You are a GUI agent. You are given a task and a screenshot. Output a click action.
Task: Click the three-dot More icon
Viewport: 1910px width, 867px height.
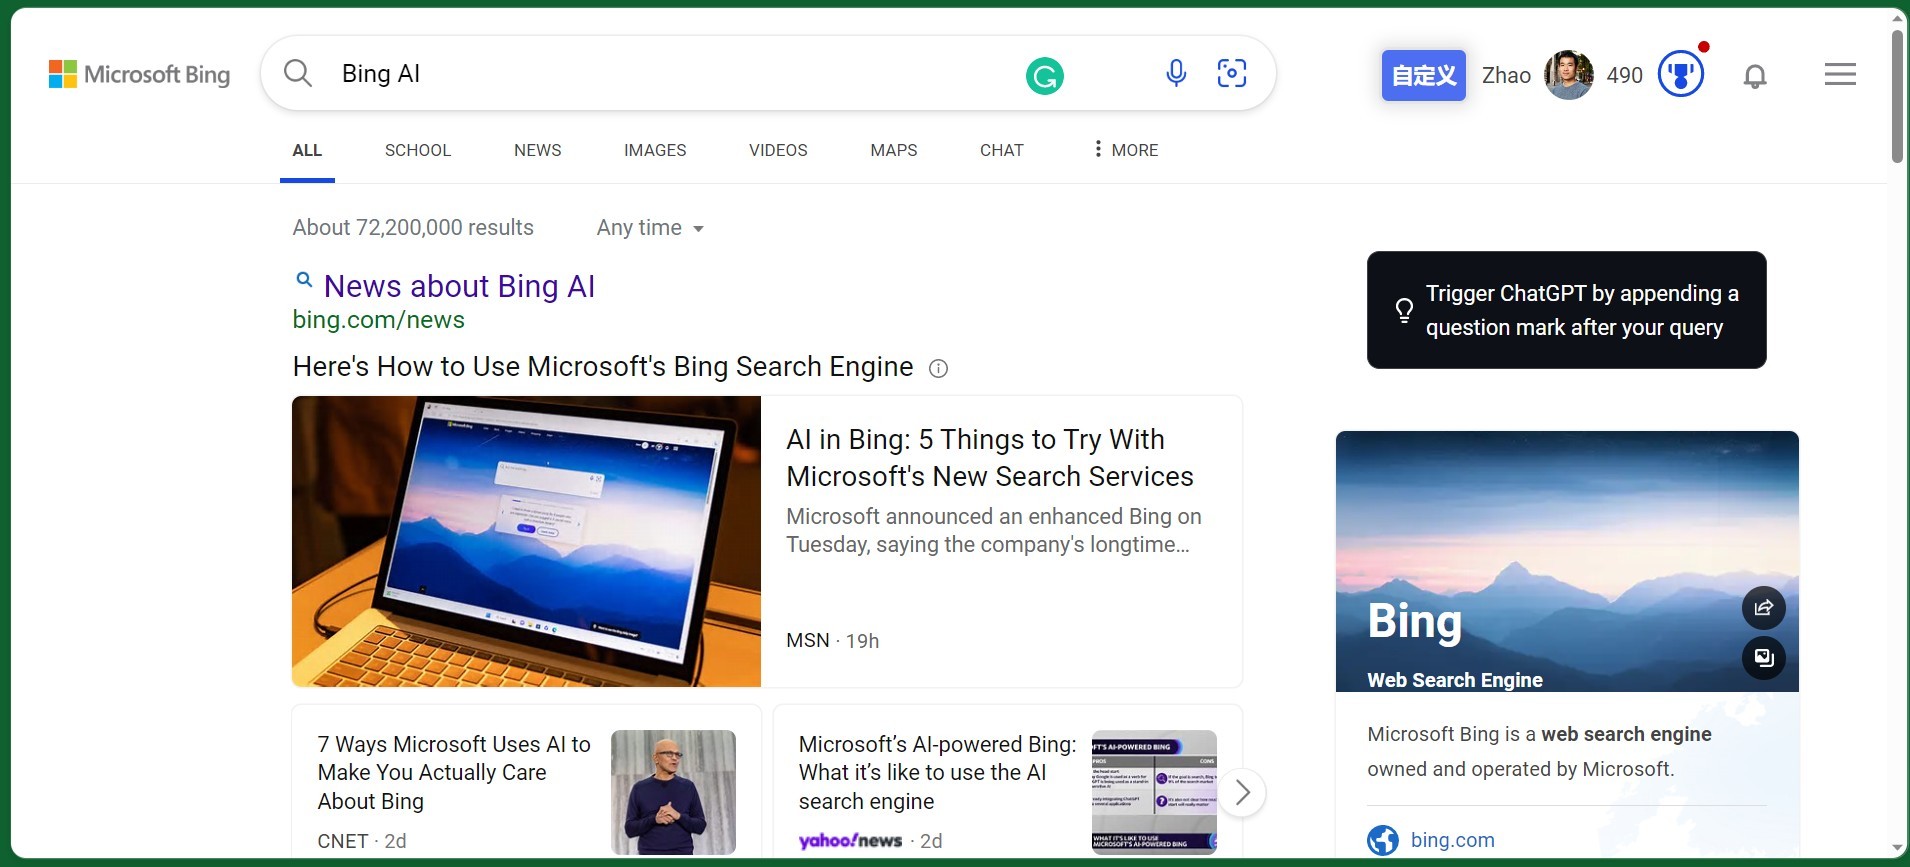point(1098,149)
